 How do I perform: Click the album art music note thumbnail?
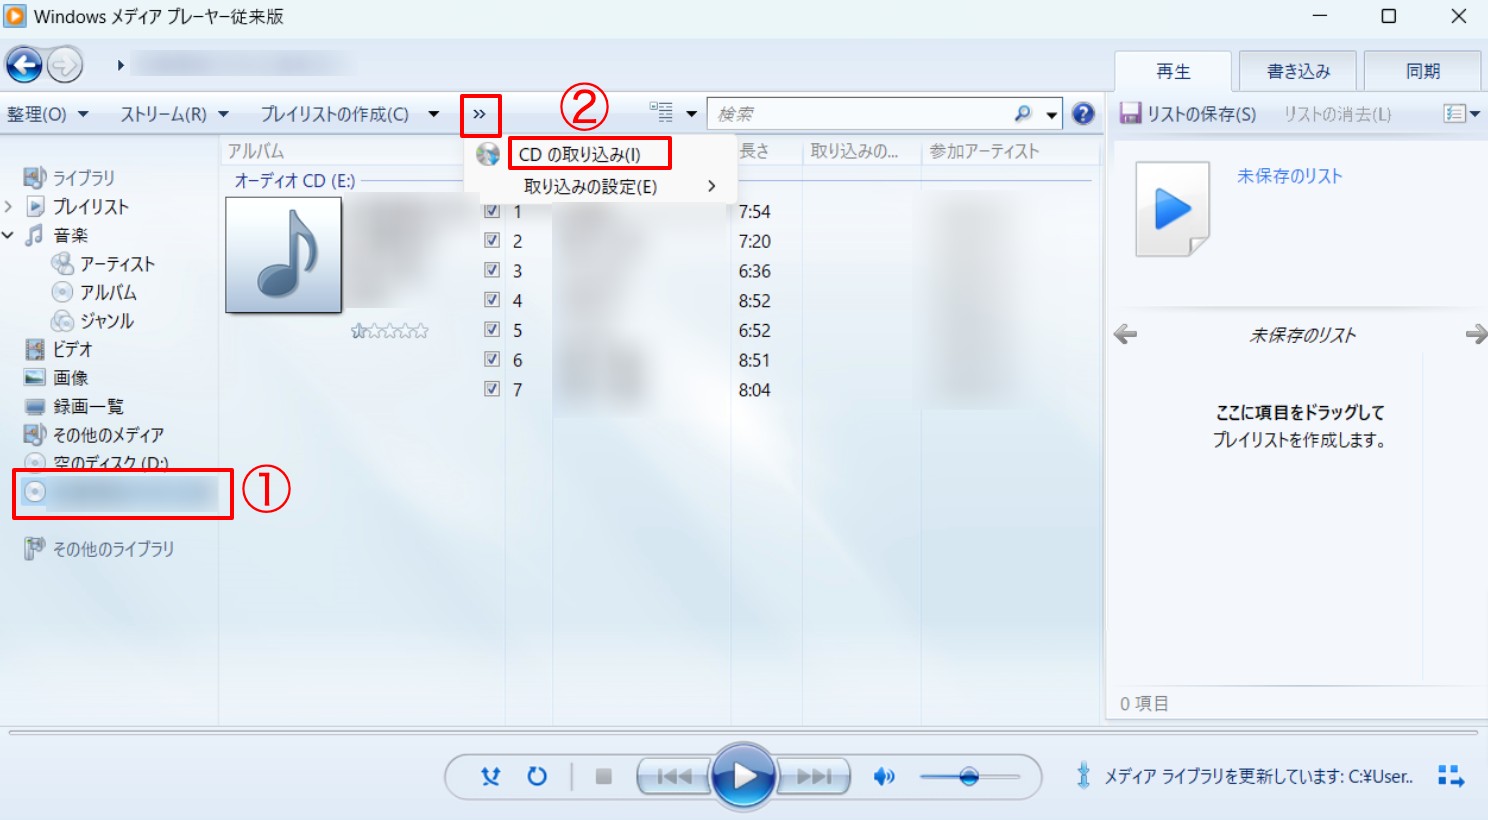(x=284, y=255)
